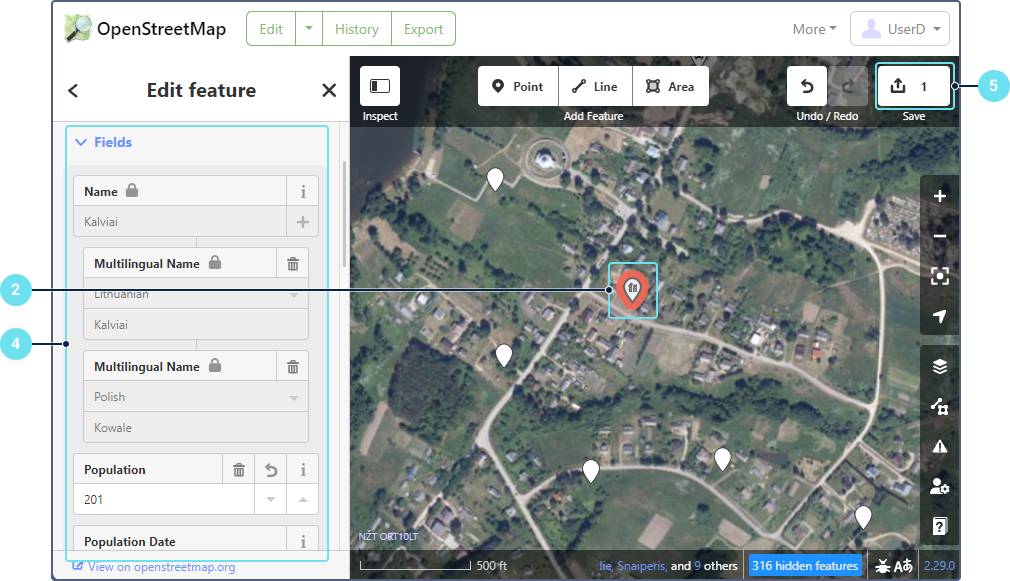Select the Area add feature tool
Screen dimensions: 1010x581
click(x=670, y=87)
